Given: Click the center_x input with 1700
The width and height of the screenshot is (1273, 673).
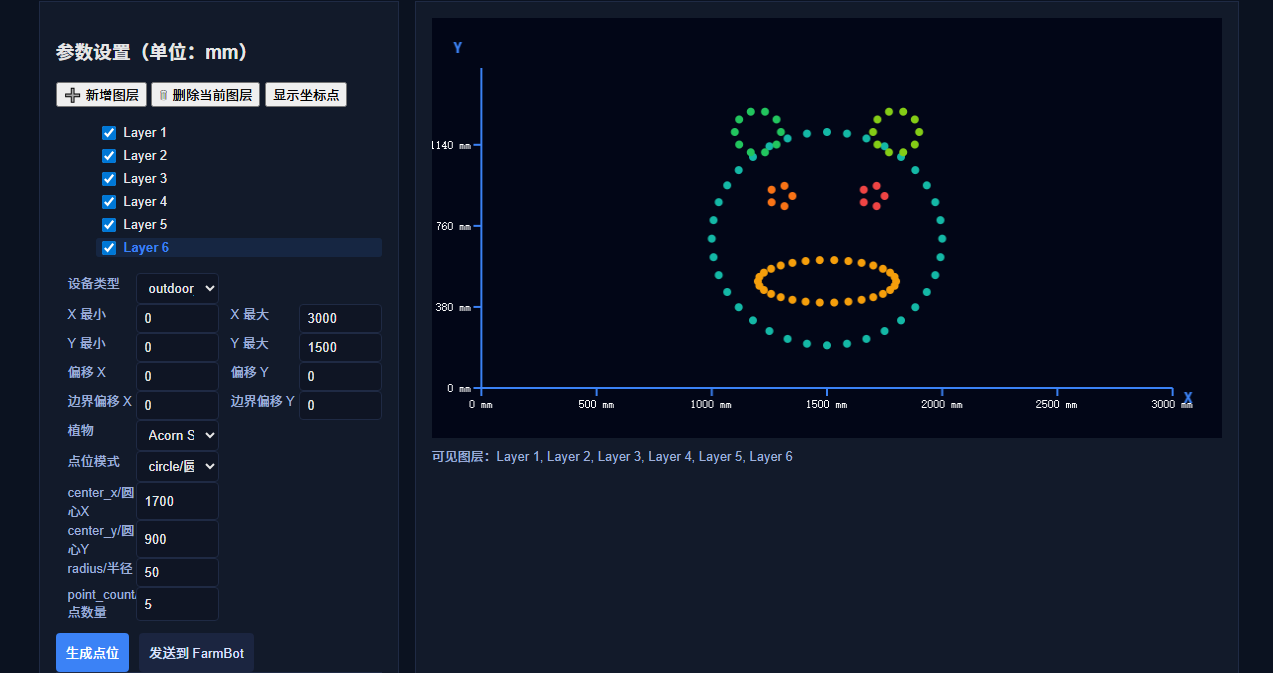Looking at the screenshot, I should (x=177, y=502).
